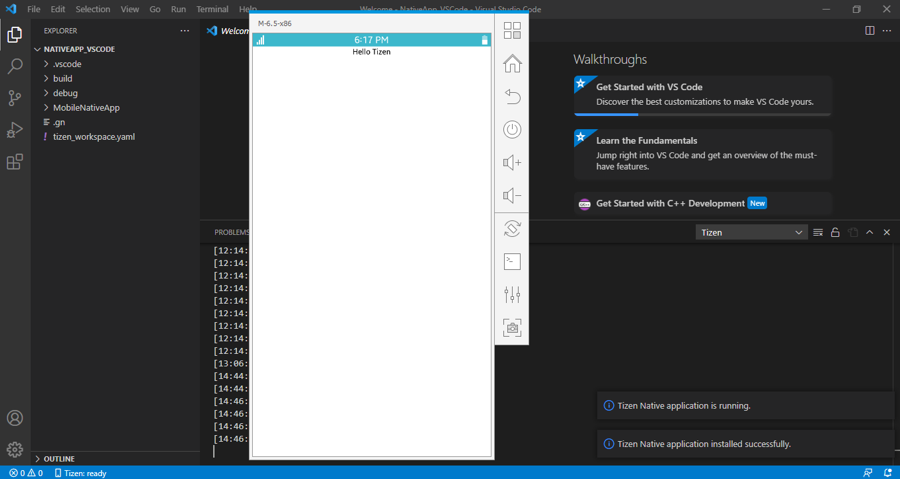Open the Tizen output channel dropdown
Viewport: 900px width, 479px height.
751,232
